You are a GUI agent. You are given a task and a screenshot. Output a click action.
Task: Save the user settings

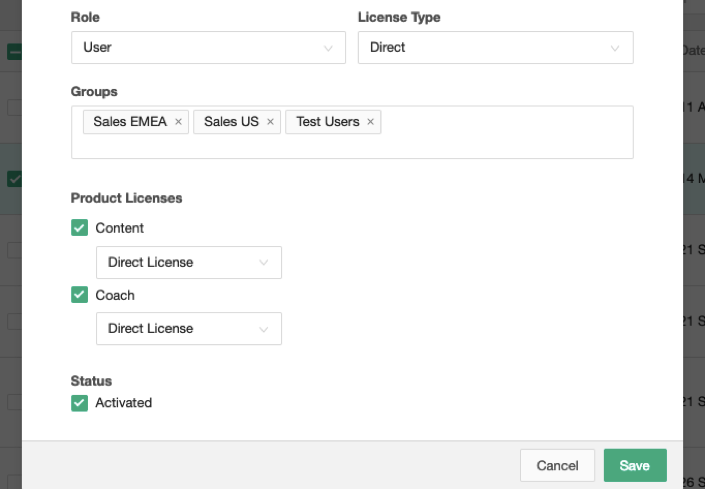pos(635,466)
